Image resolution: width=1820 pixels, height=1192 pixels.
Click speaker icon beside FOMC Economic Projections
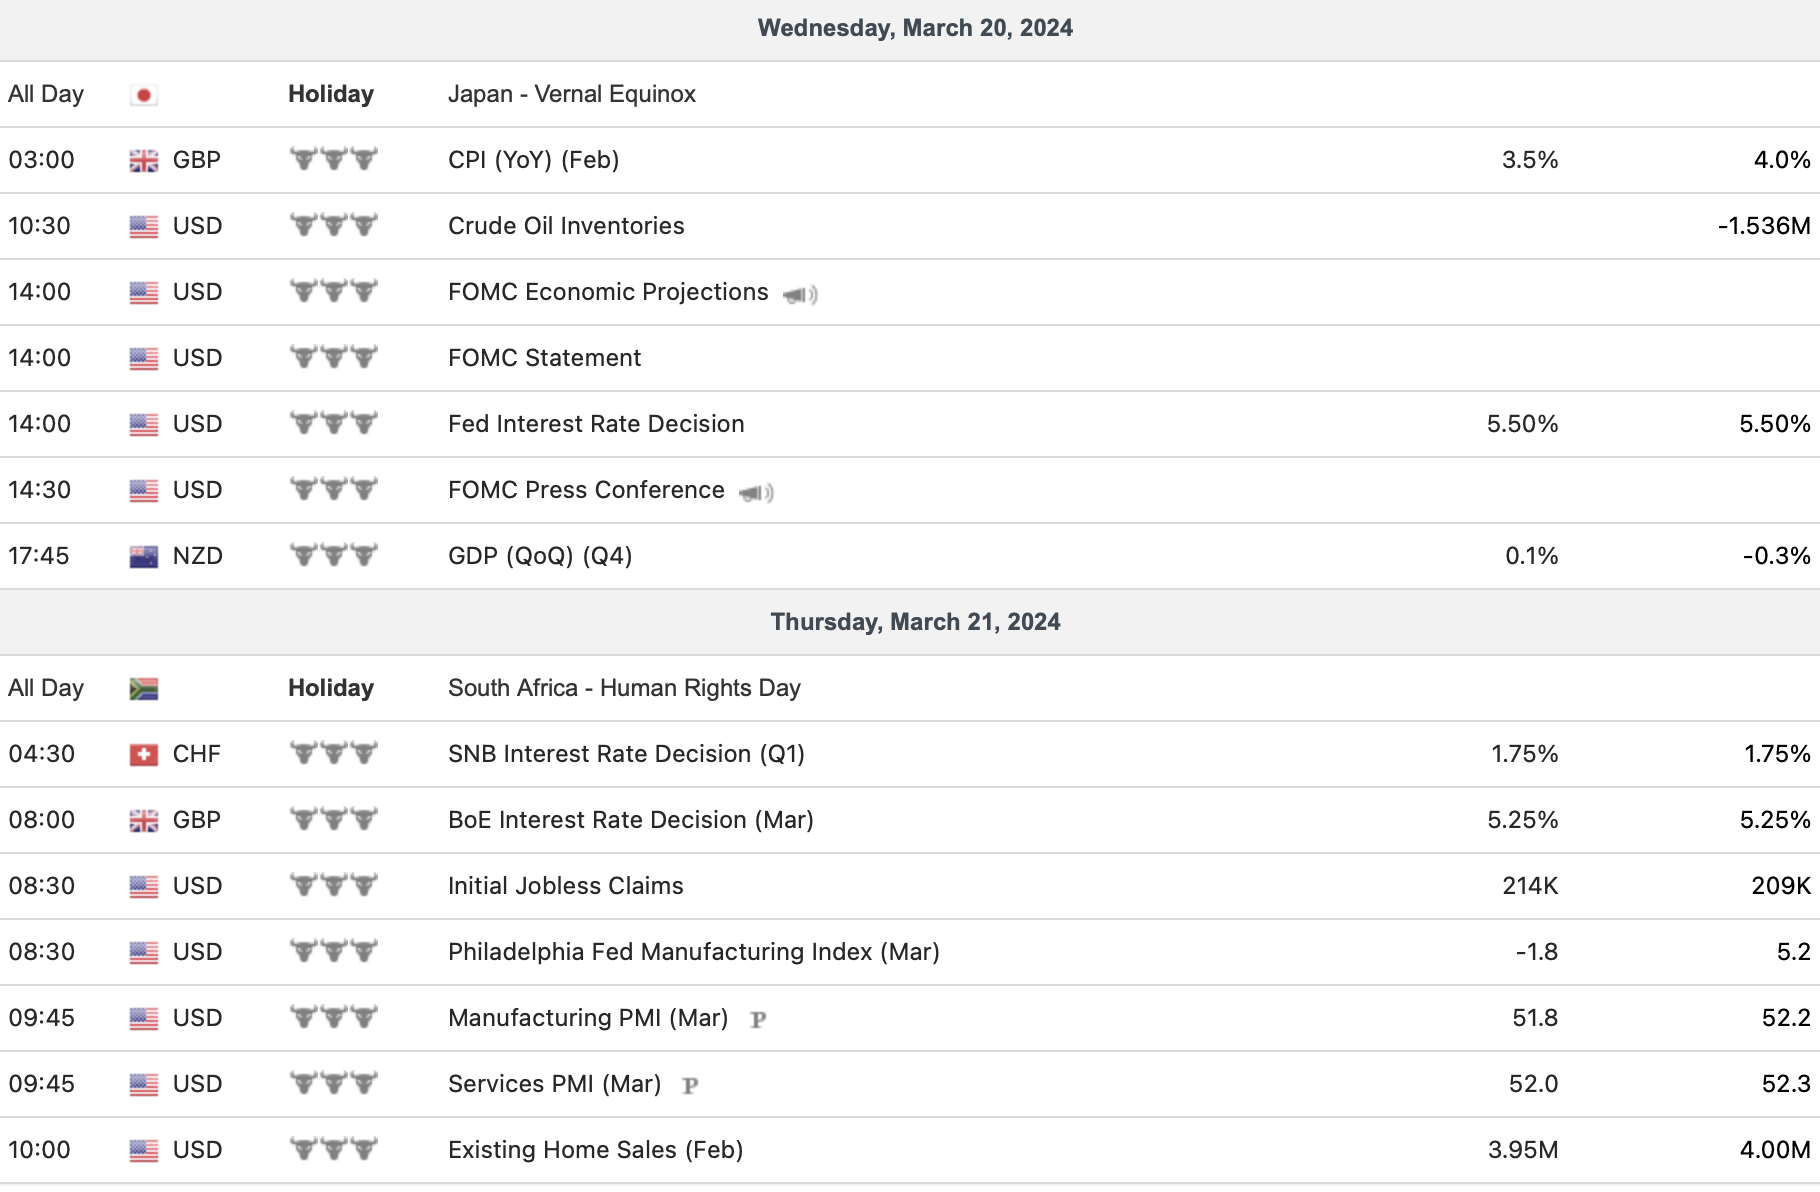[800, 294]
